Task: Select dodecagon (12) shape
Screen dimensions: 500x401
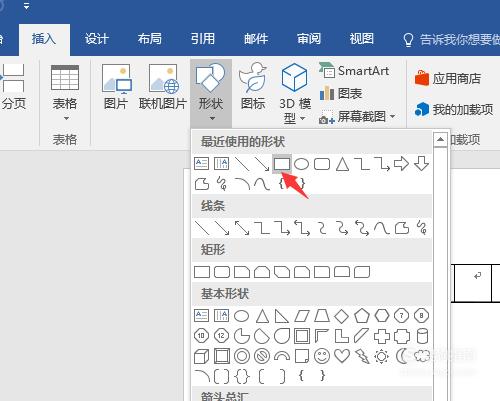Action: tap(221, 336)
